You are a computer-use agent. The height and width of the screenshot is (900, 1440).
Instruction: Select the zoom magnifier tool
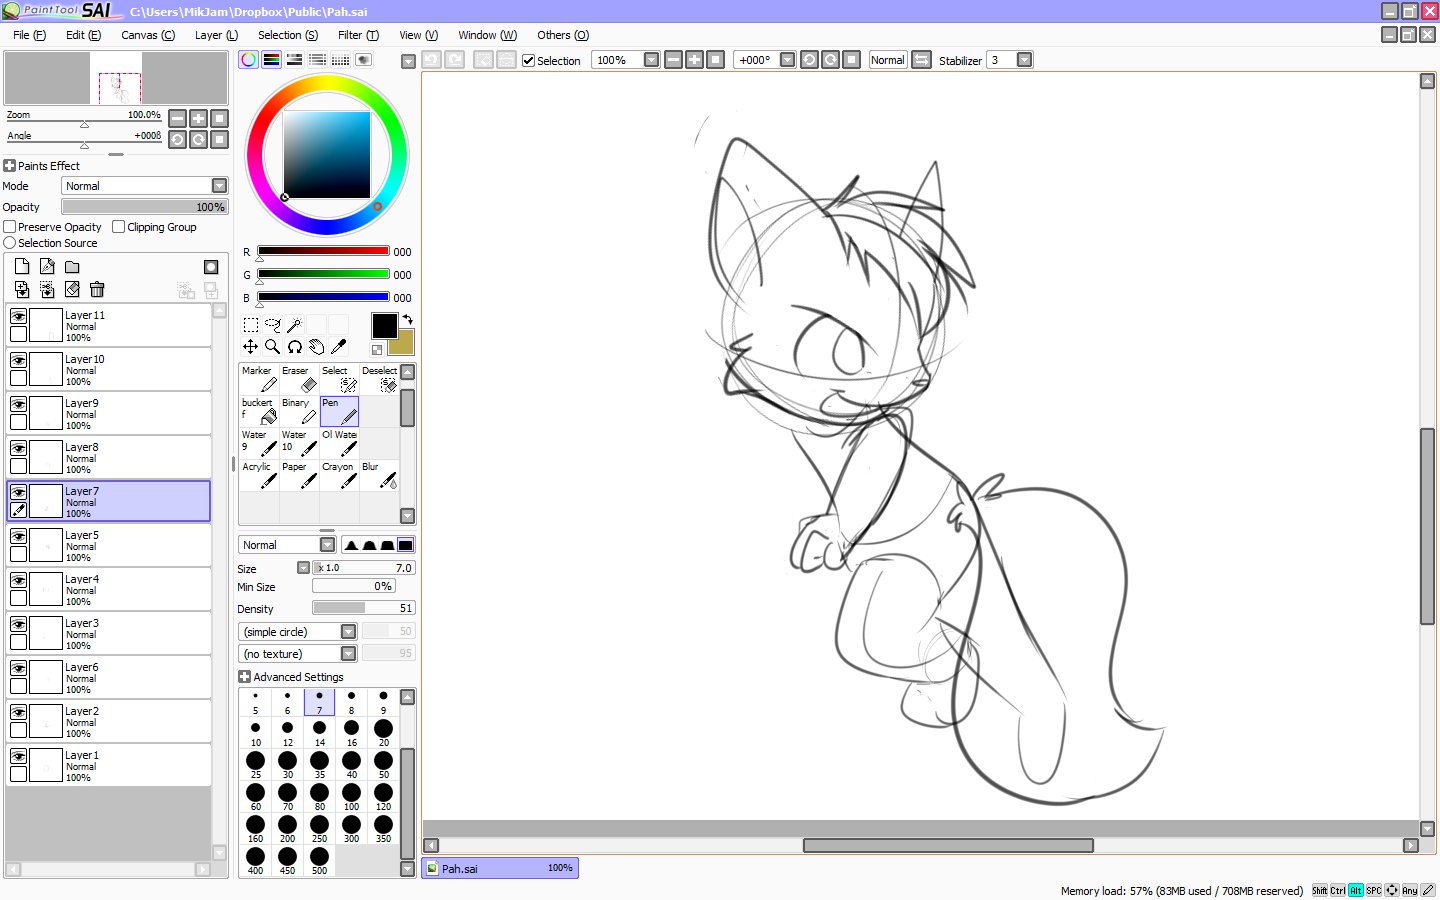click(x=272, y=347)
